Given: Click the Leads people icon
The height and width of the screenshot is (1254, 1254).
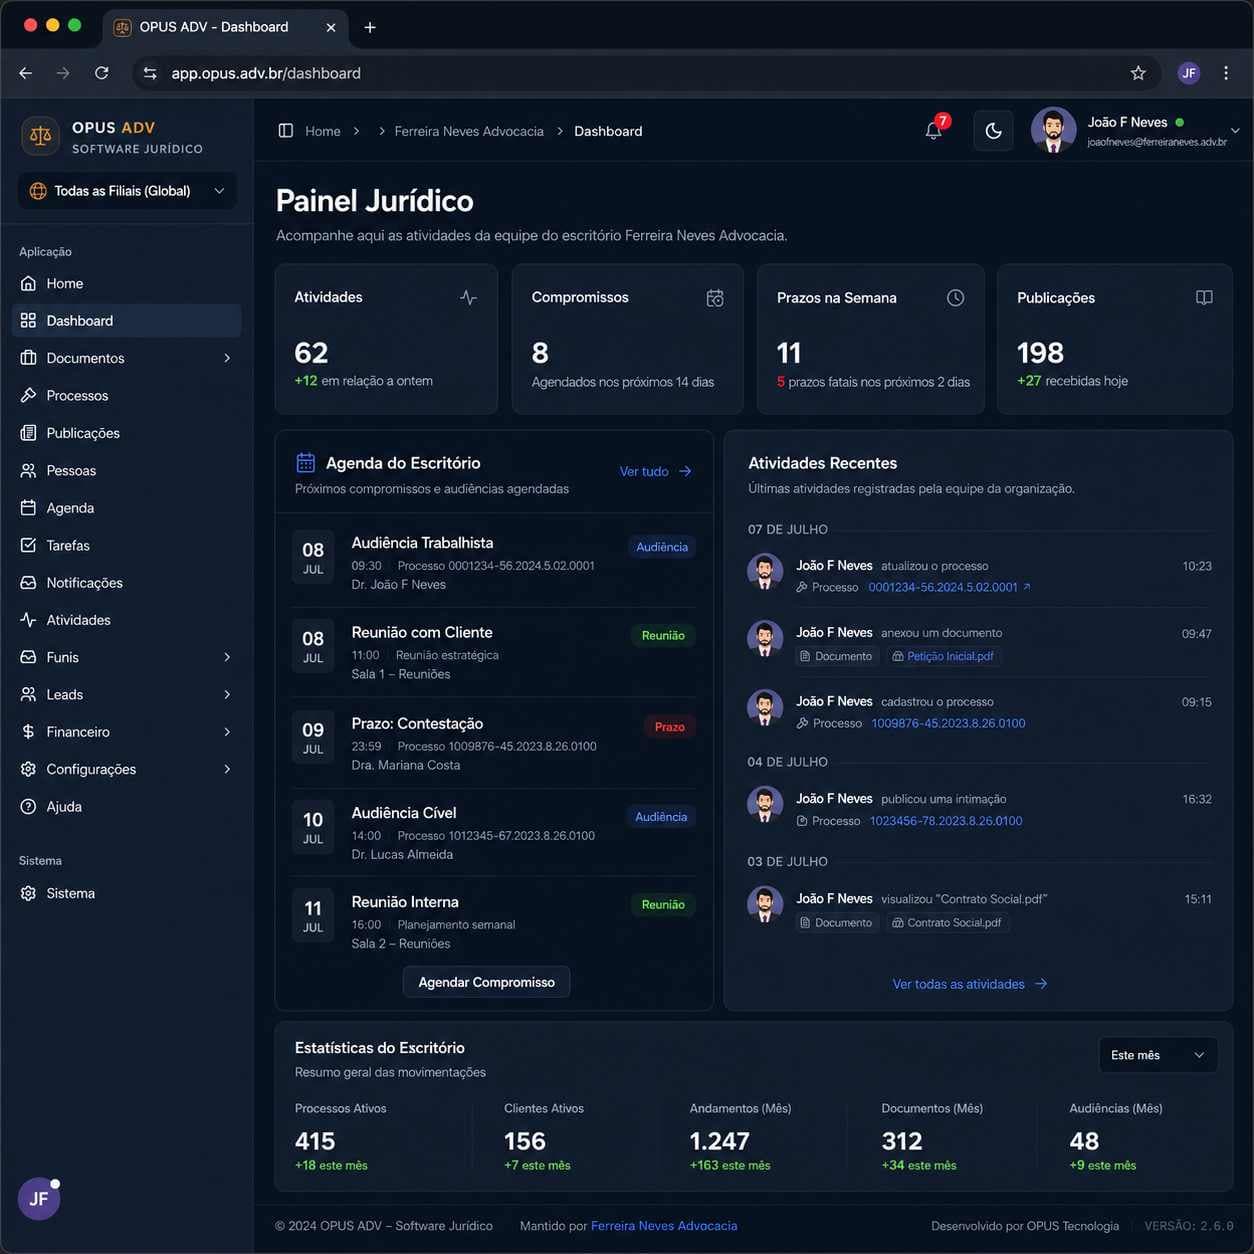Looking at the screenshot, I should click(28, 695).
